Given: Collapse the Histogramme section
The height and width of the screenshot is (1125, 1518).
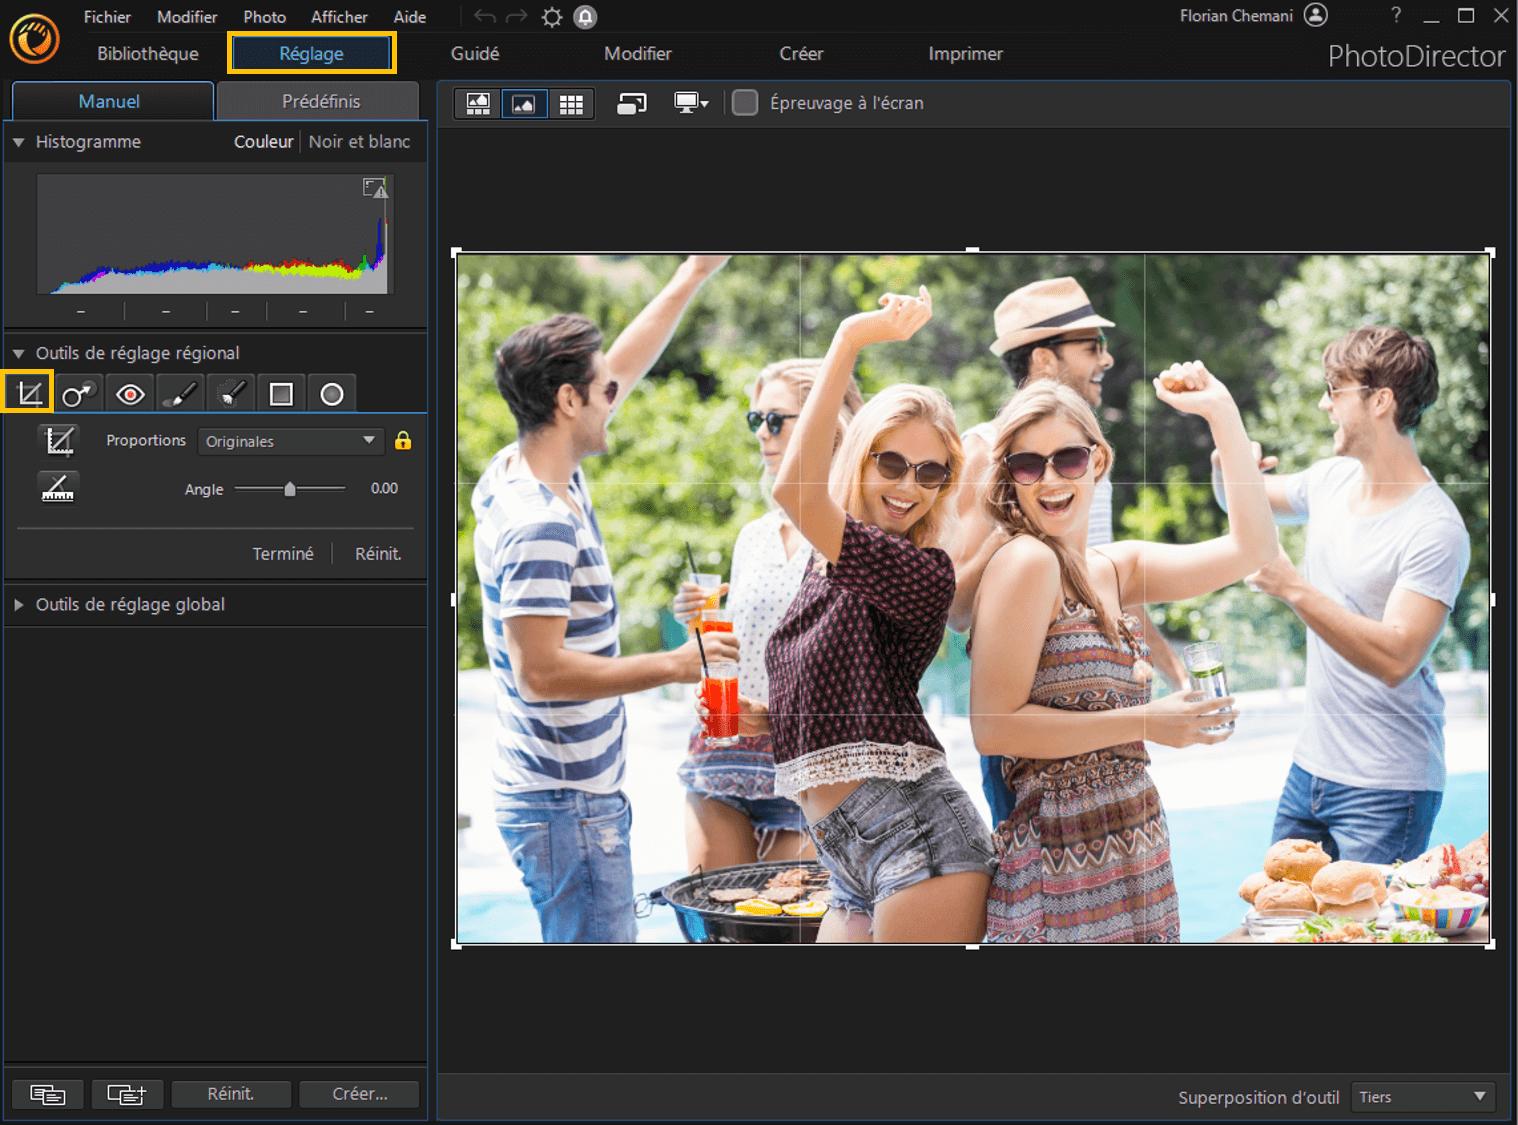Looking at the screenshot, I should point(17,141).
